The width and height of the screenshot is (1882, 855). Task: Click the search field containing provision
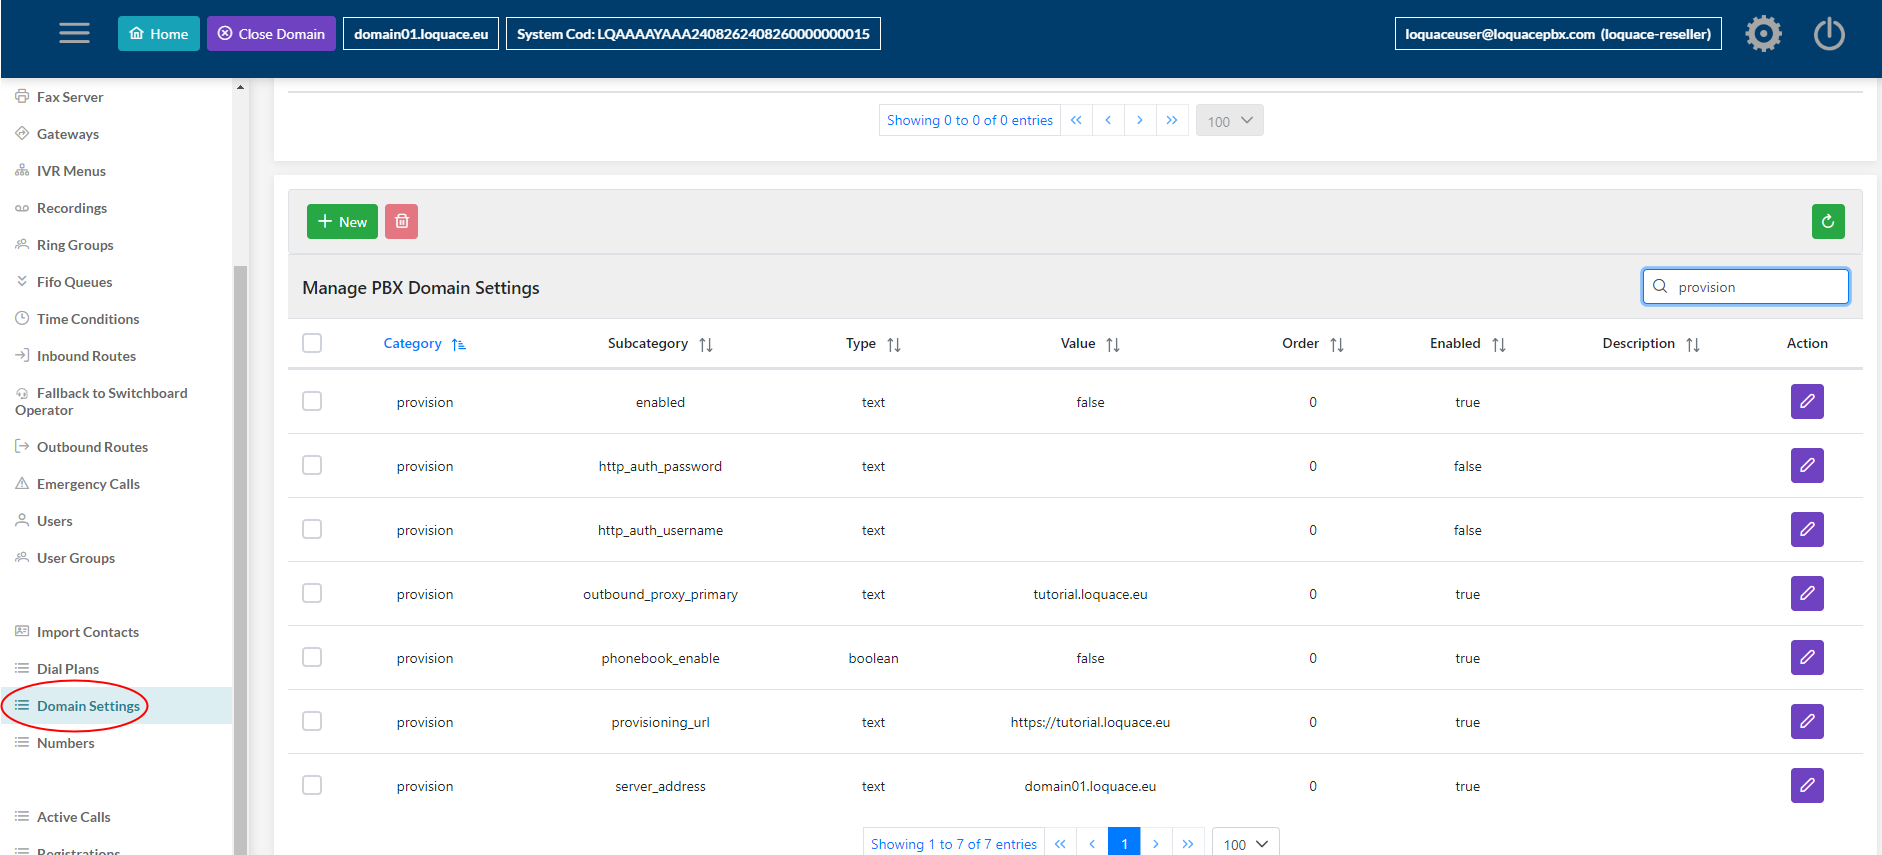(1746, 287)
